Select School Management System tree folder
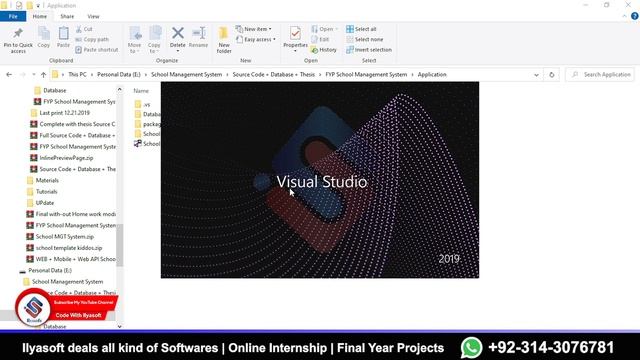Viewport: 640px width, 360px height. pyautogui.click(x=63, y=282)
